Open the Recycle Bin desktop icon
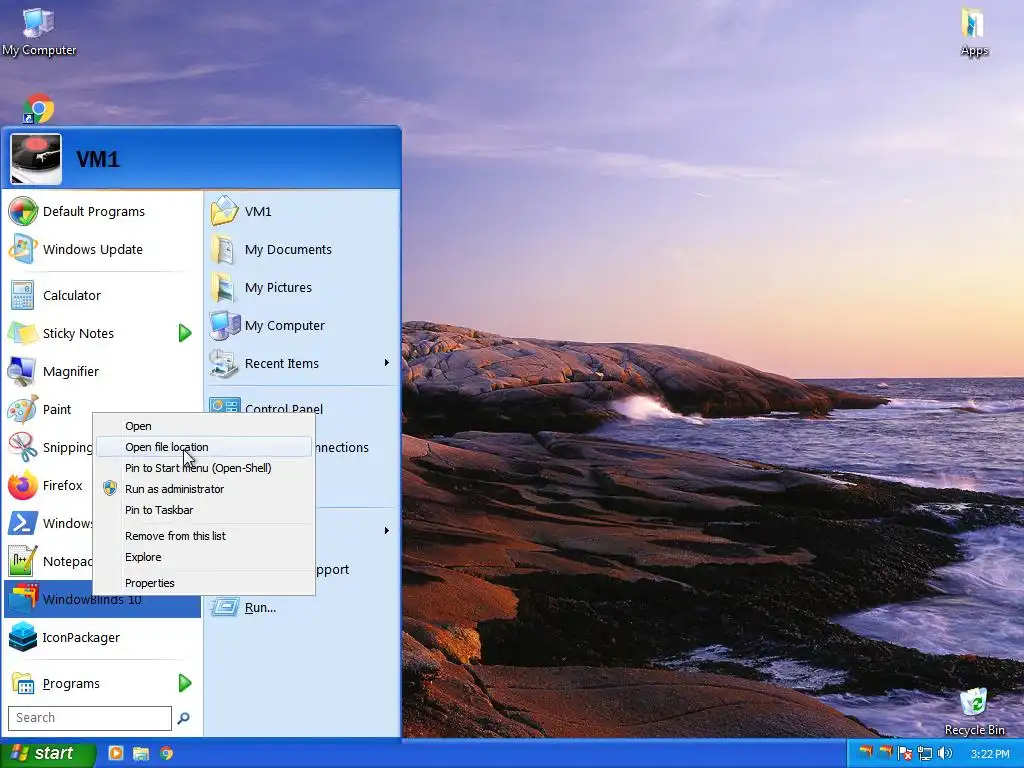This screenshot has width=1024, height=768. point(974,712)
